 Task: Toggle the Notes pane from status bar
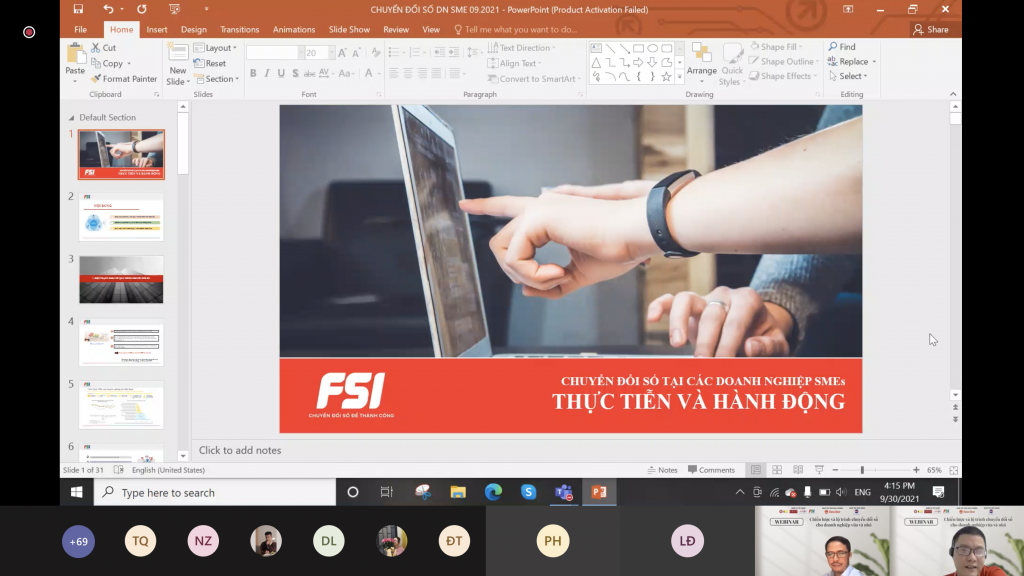pyautogui.click(x=662, y=470)
